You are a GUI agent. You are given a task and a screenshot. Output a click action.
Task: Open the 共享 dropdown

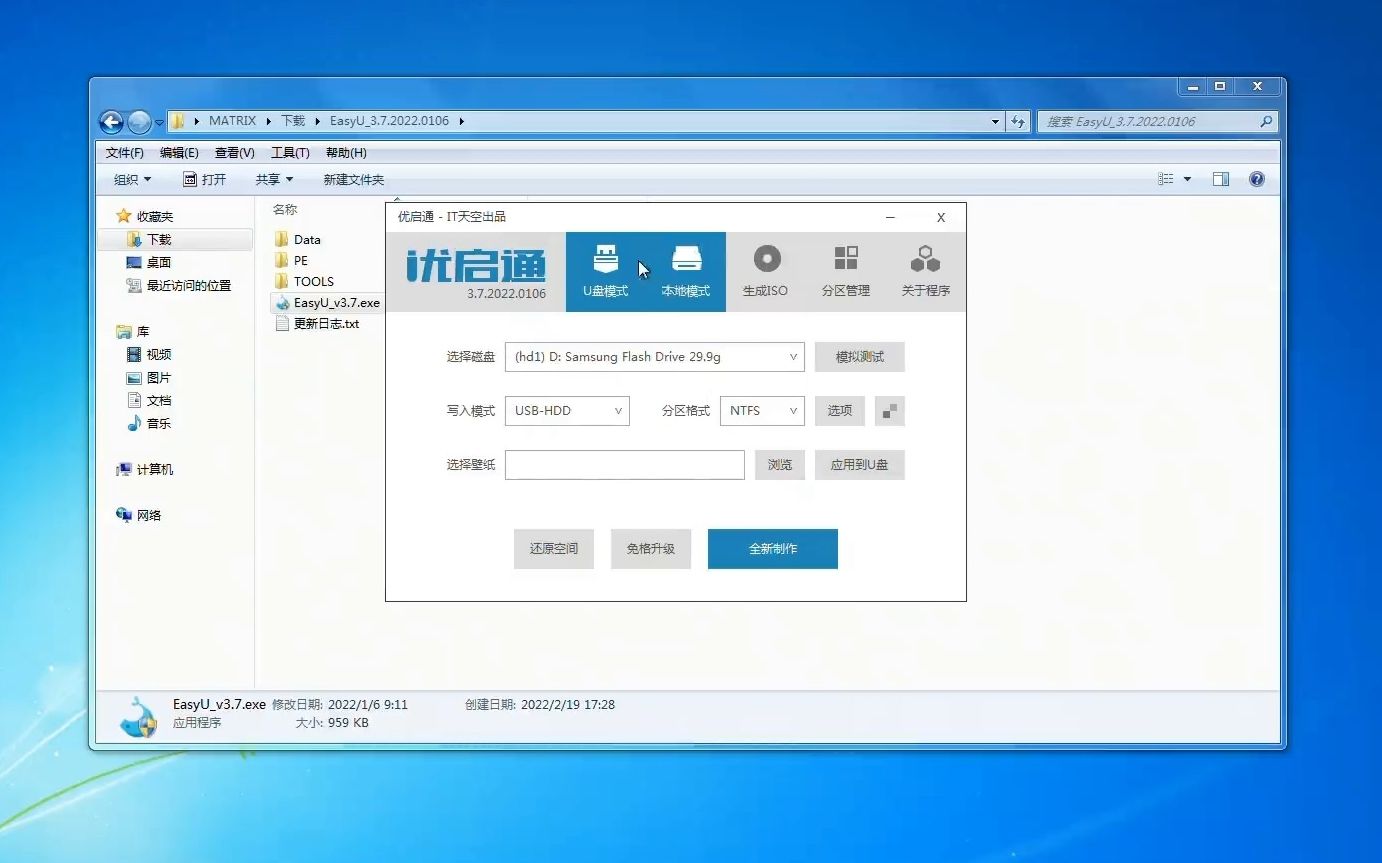(x=274, y=180)
